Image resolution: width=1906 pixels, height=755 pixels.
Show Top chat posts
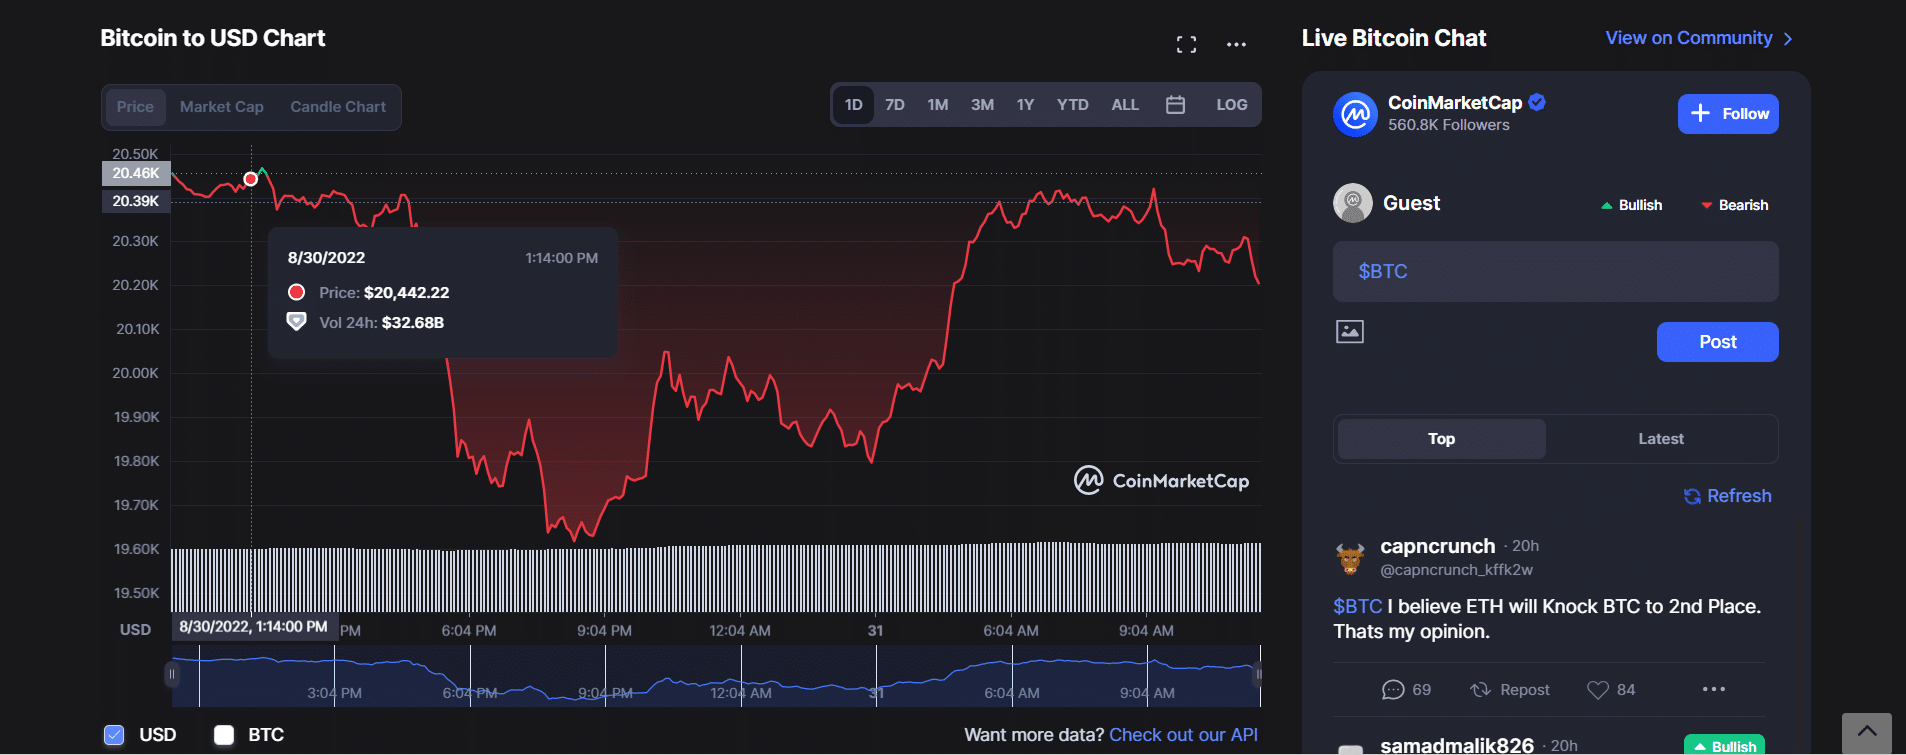(x=1441, y=439)
